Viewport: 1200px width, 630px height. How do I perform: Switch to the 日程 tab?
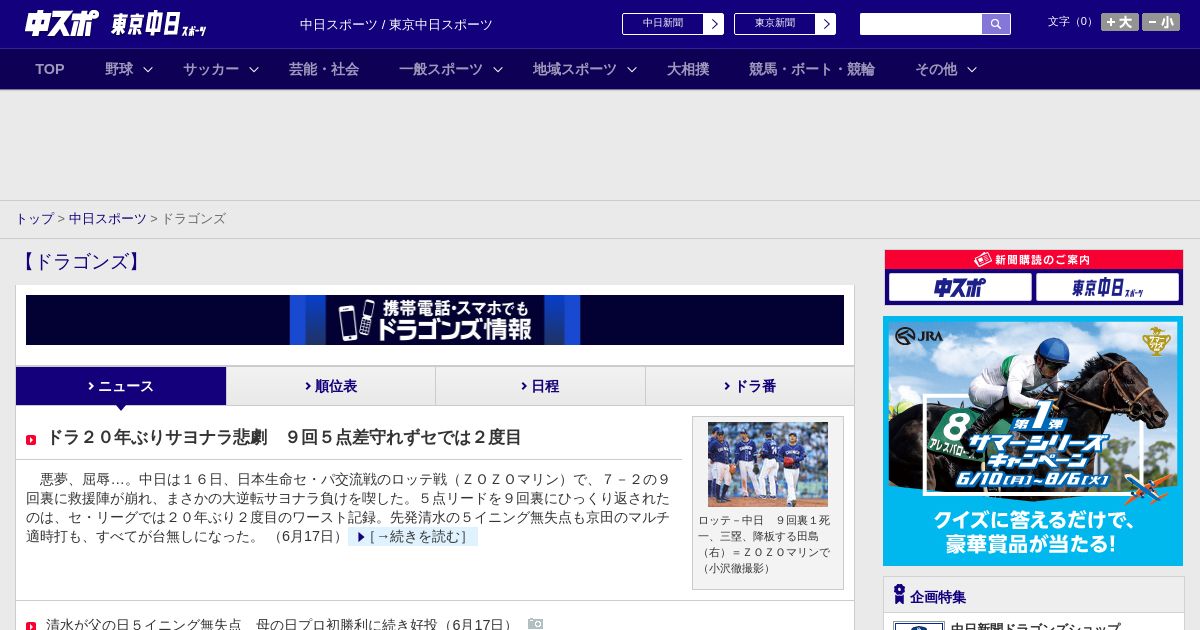click(540, 386)
